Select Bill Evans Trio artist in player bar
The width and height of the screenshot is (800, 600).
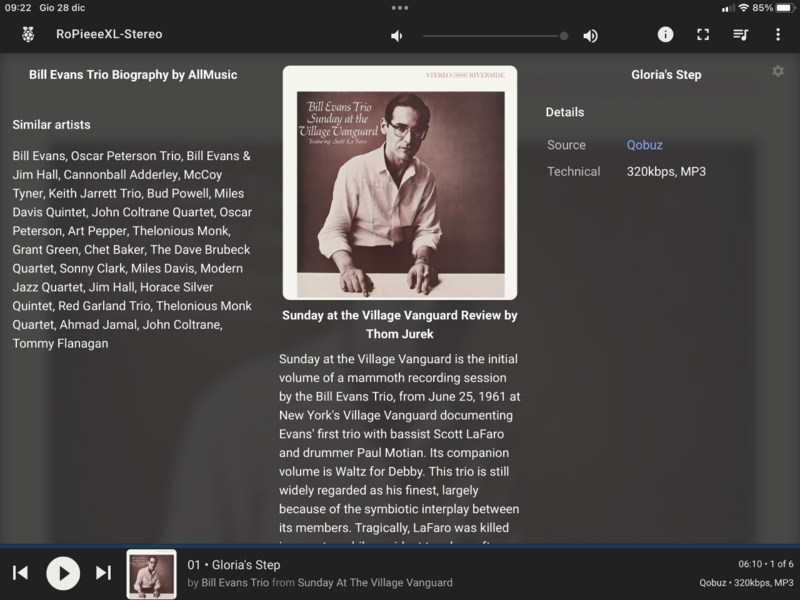(x=235, y=582)
